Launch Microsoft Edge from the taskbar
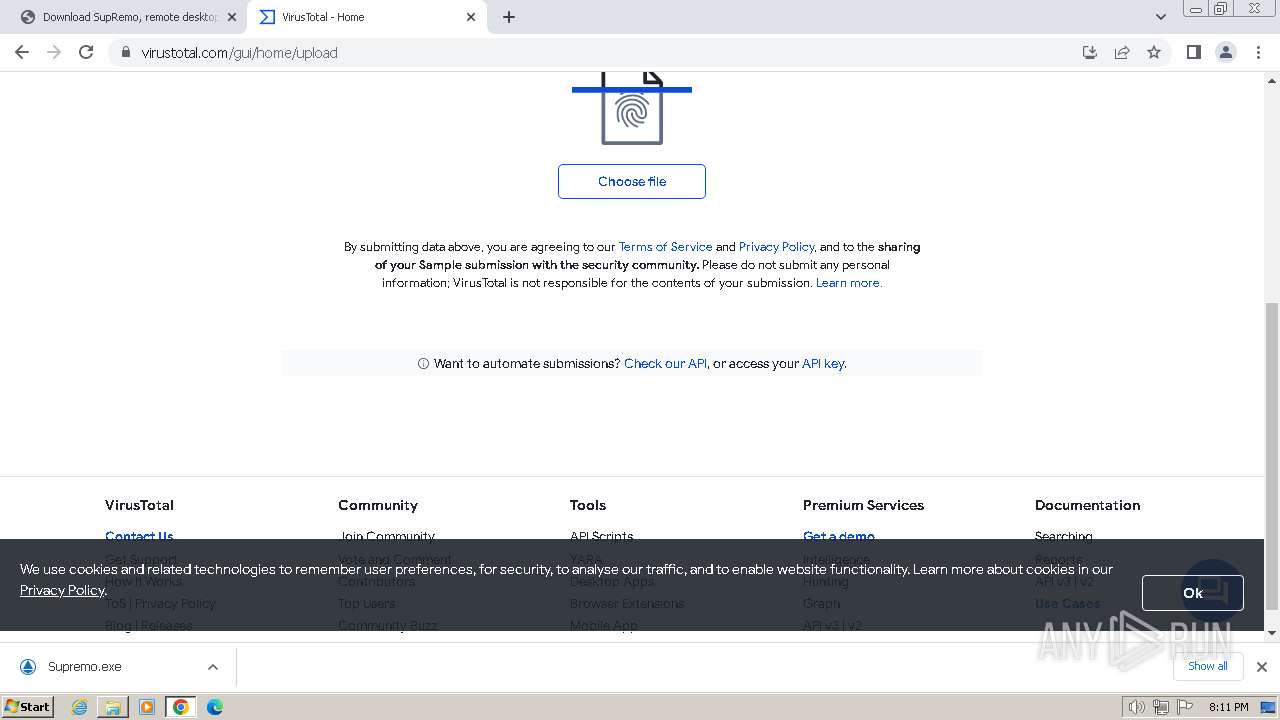 (x=214, y=707)
